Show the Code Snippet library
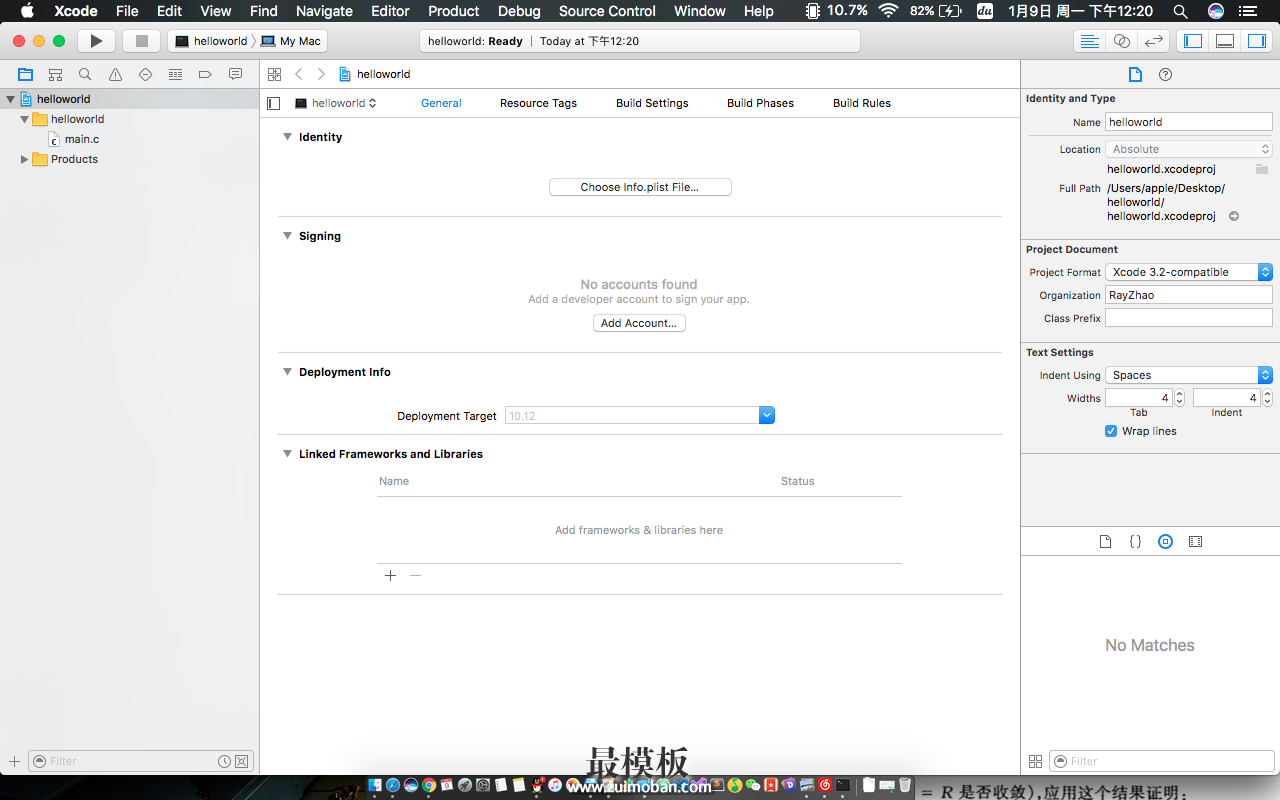Viewport: 1280px width, 800px height. point(1135,541)
